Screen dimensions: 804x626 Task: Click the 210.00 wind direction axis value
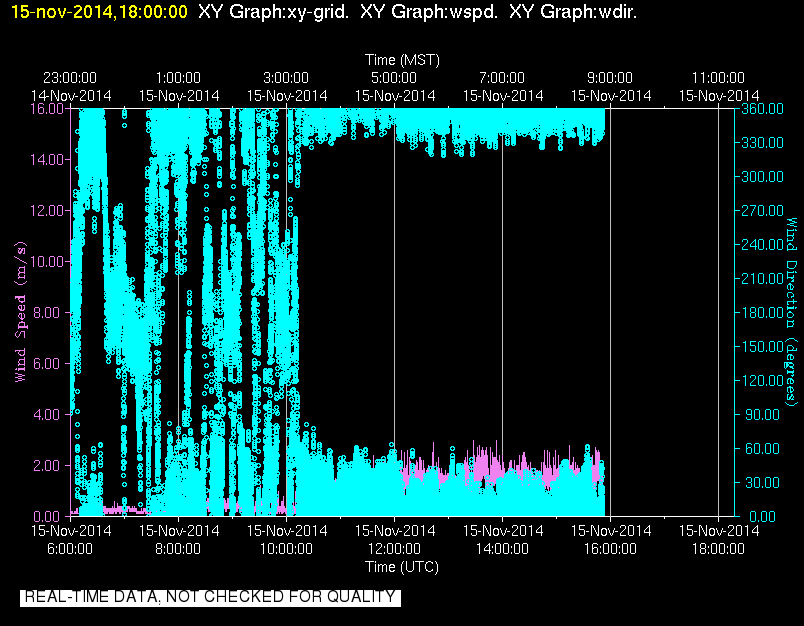click(x=762, y=278)
